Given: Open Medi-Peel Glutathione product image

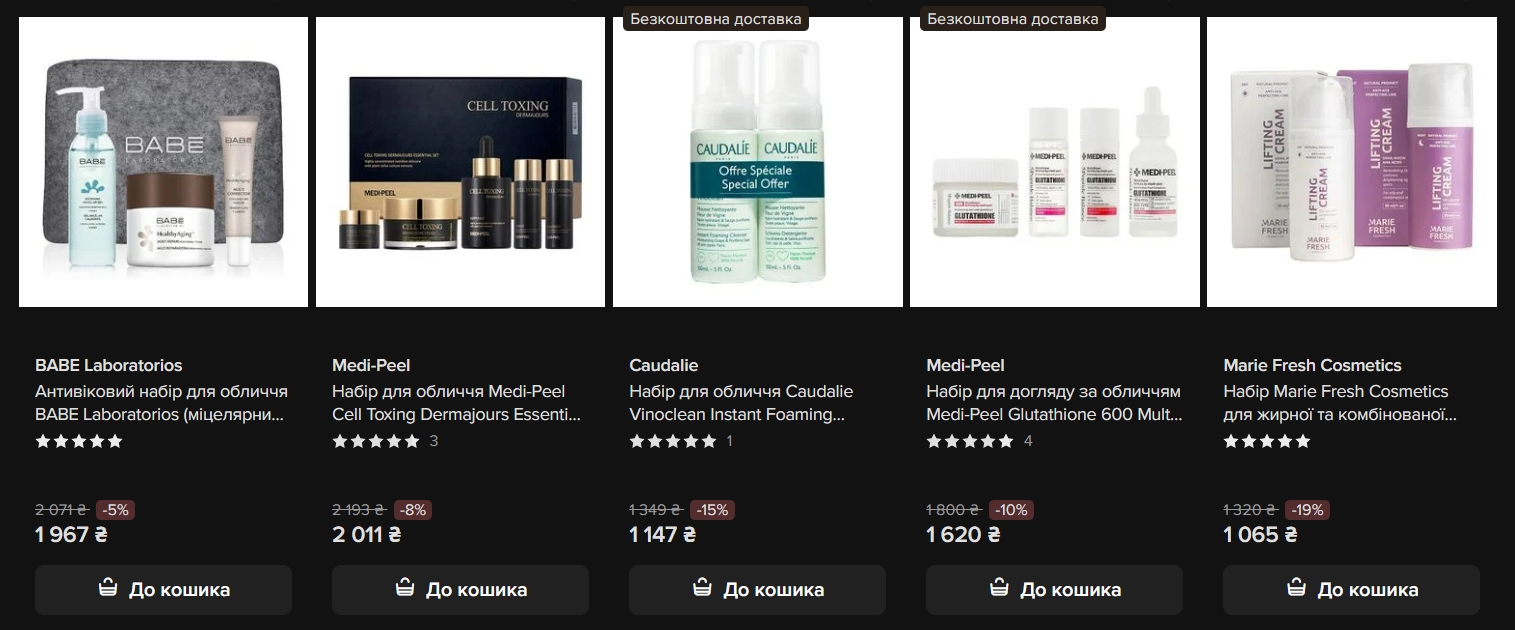Looking at the screenshot, I should pos(1054,162).
